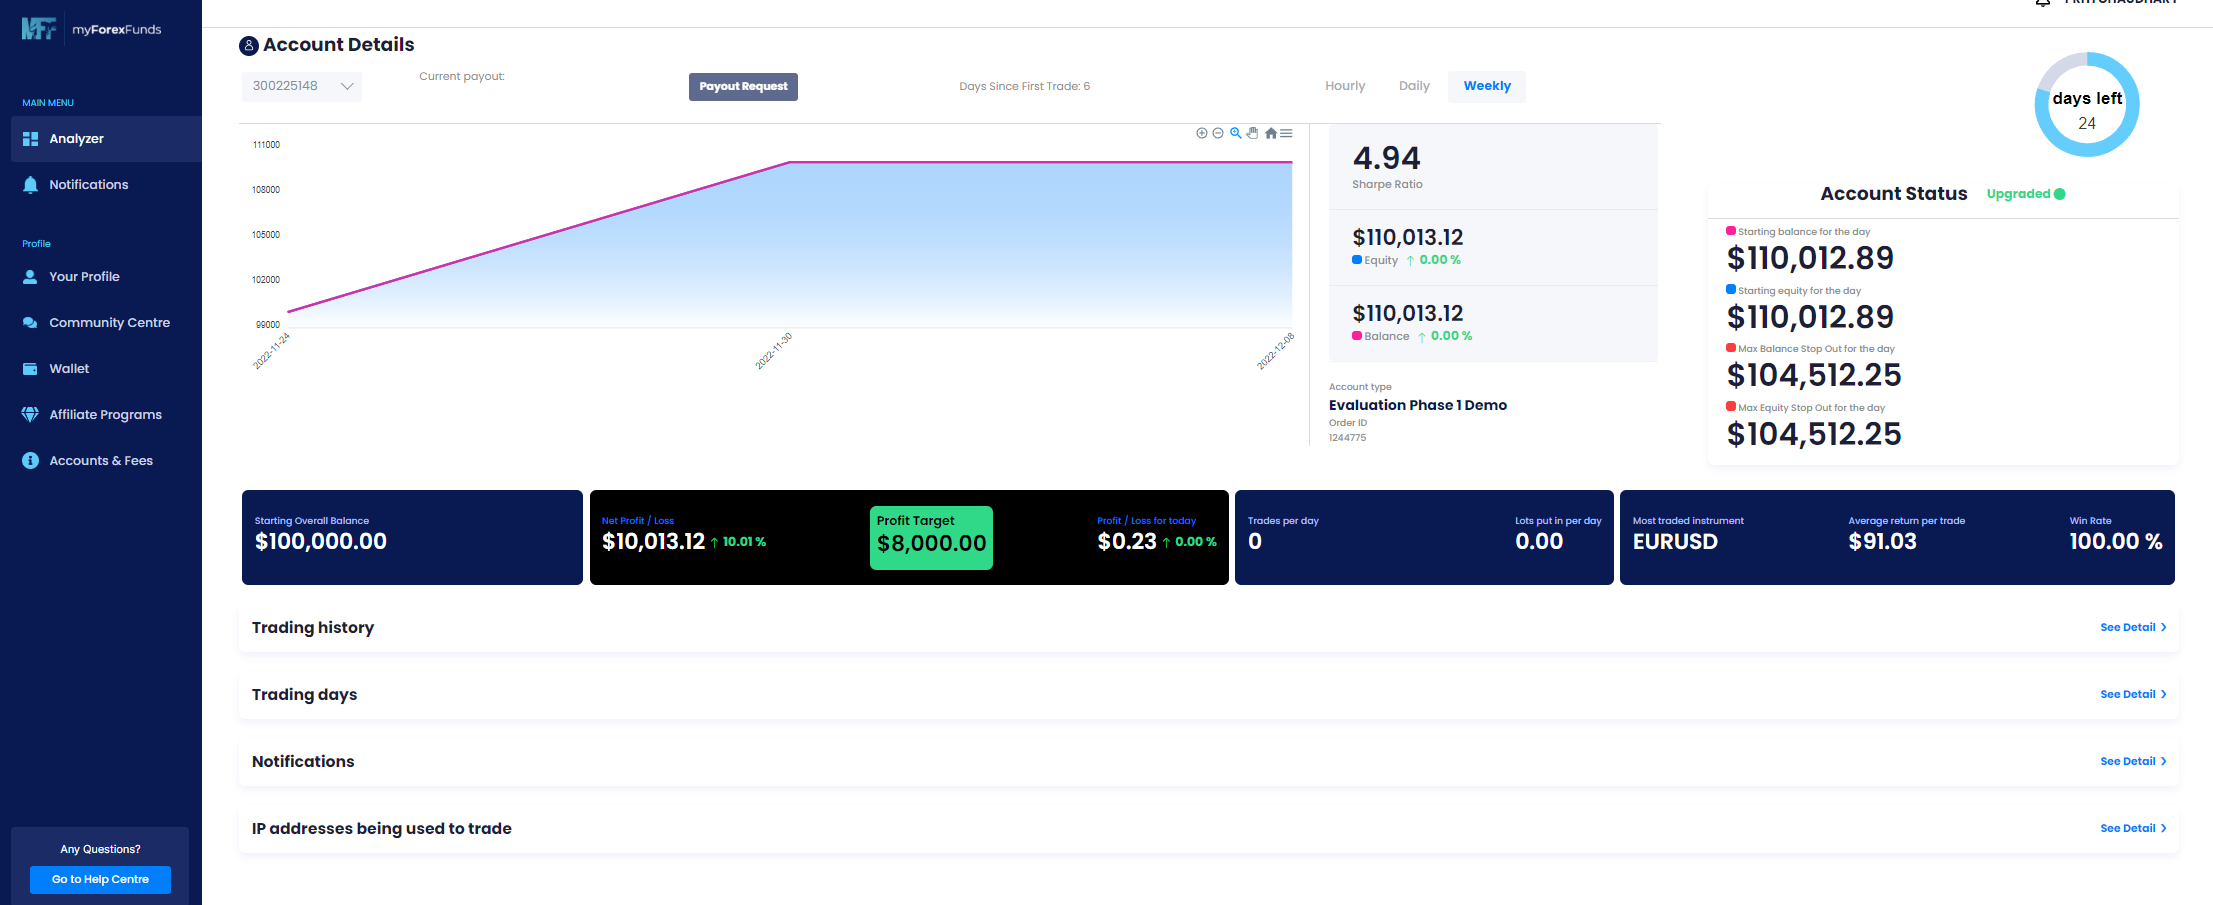Select the Weekly chart view
Viewport: 2213px width, 905px height.
coord(1486,86)
